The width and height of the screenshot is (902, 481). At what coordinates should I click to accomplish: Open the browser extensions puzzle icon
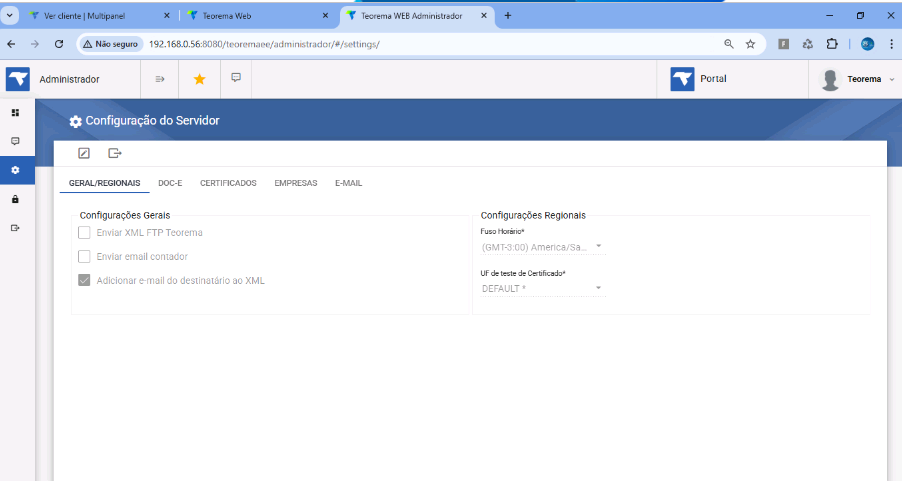coord(832,44)
